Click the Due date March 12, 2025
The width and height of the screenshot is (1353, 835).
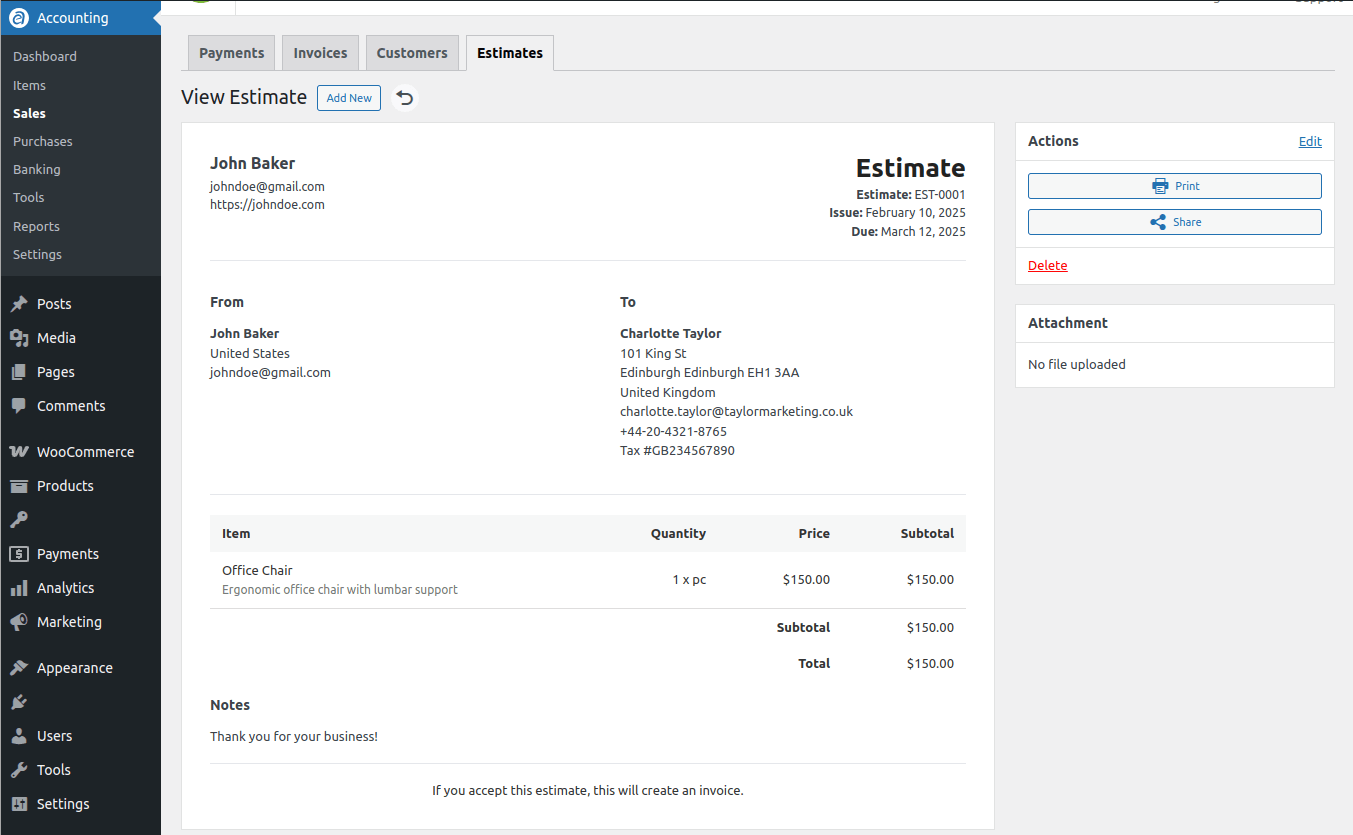(923, 232)
